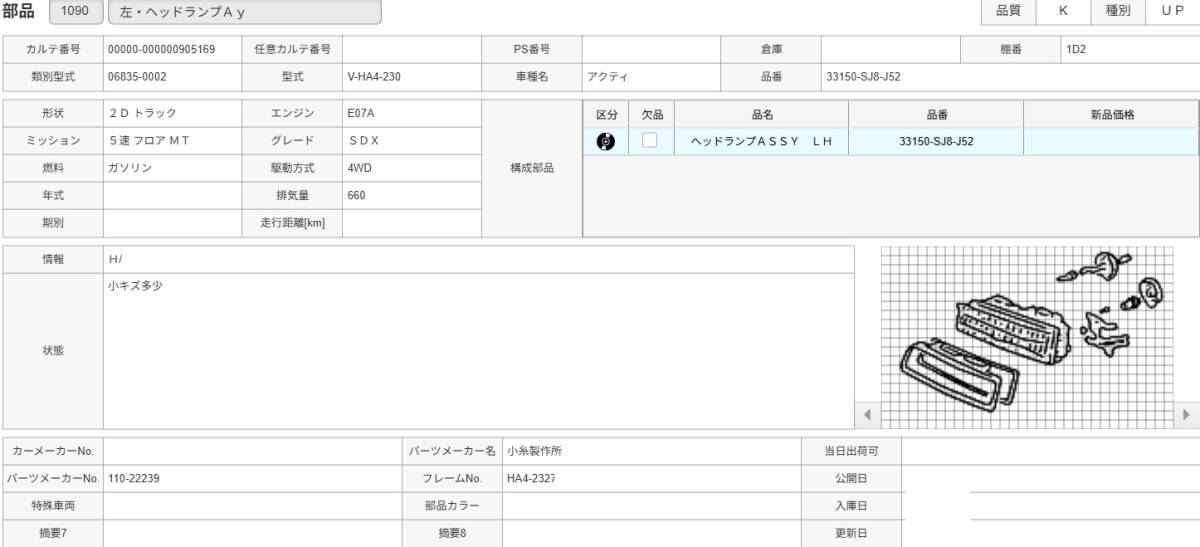This screenshot has height=547, width=1200.
Task: Click the empty 走行距離[km] field
Action: (x=412, y=223)
